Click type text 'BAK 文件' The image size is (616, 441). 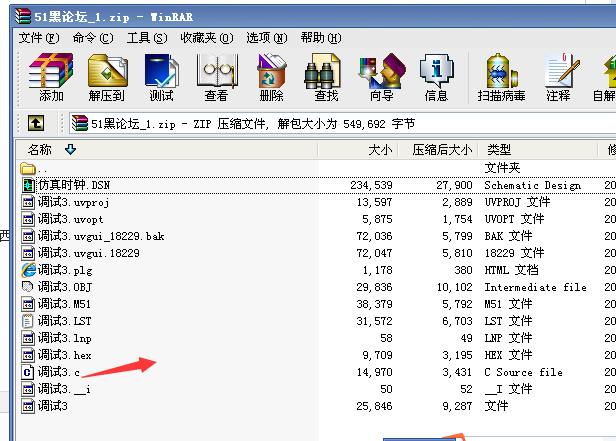(x=508, y=236)
